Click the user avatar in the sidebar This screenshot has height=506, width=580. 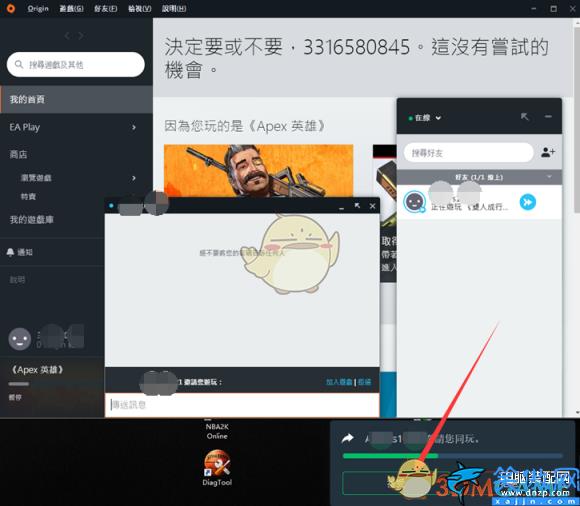(20, 339)
